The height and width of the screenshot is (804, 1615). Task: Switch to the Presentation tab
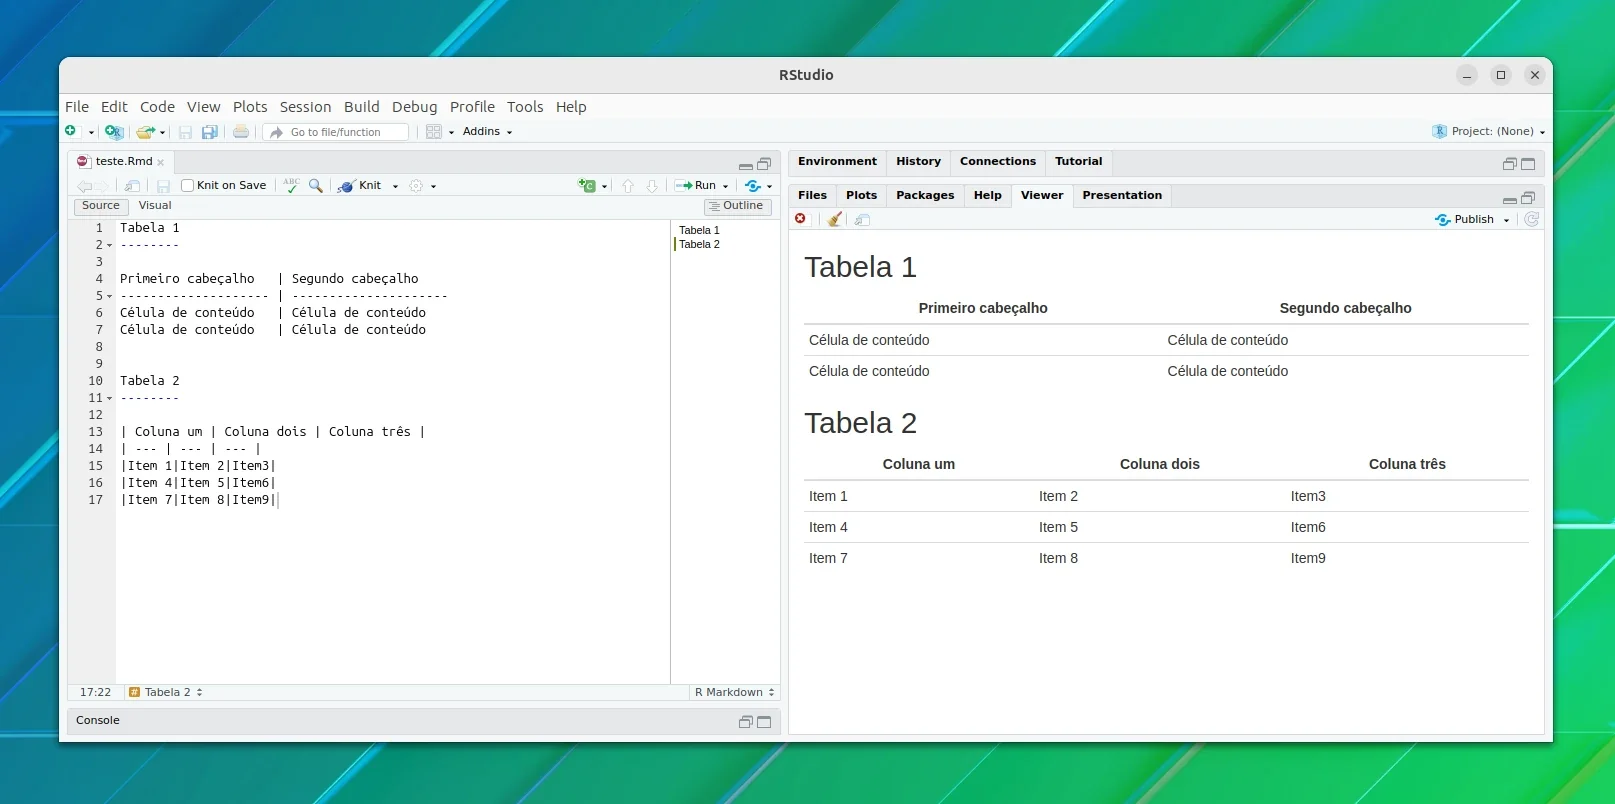click(x=1122, y=195)
